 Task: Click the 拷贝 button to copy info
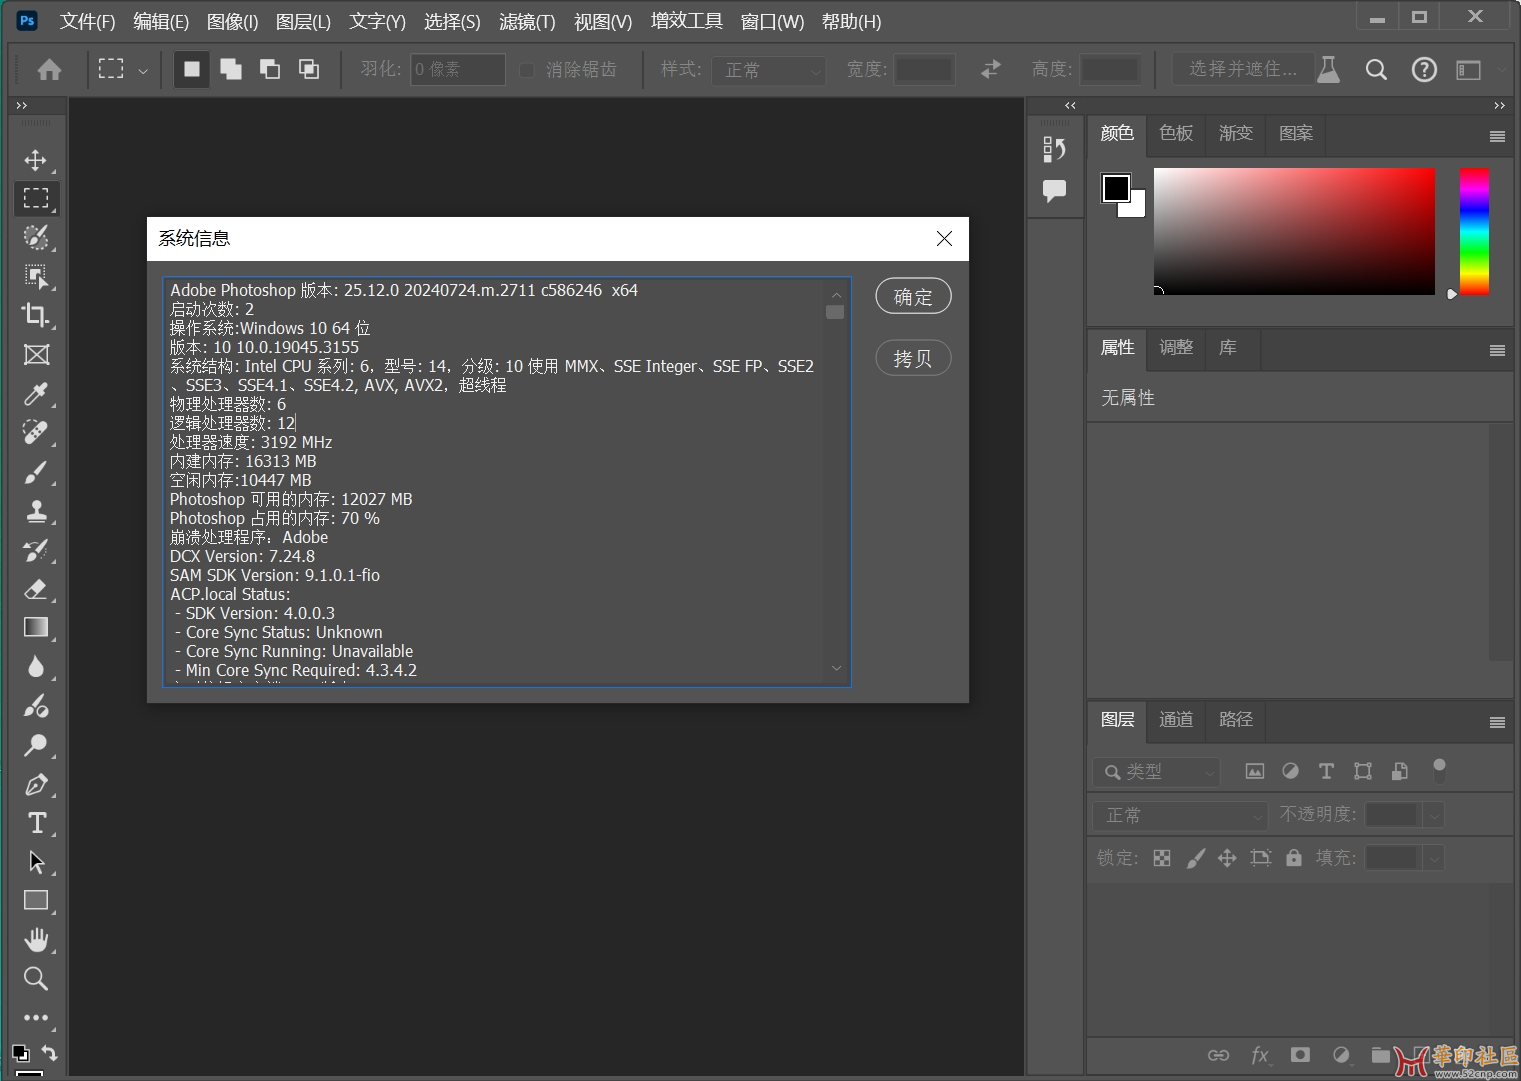click(912, 359)
